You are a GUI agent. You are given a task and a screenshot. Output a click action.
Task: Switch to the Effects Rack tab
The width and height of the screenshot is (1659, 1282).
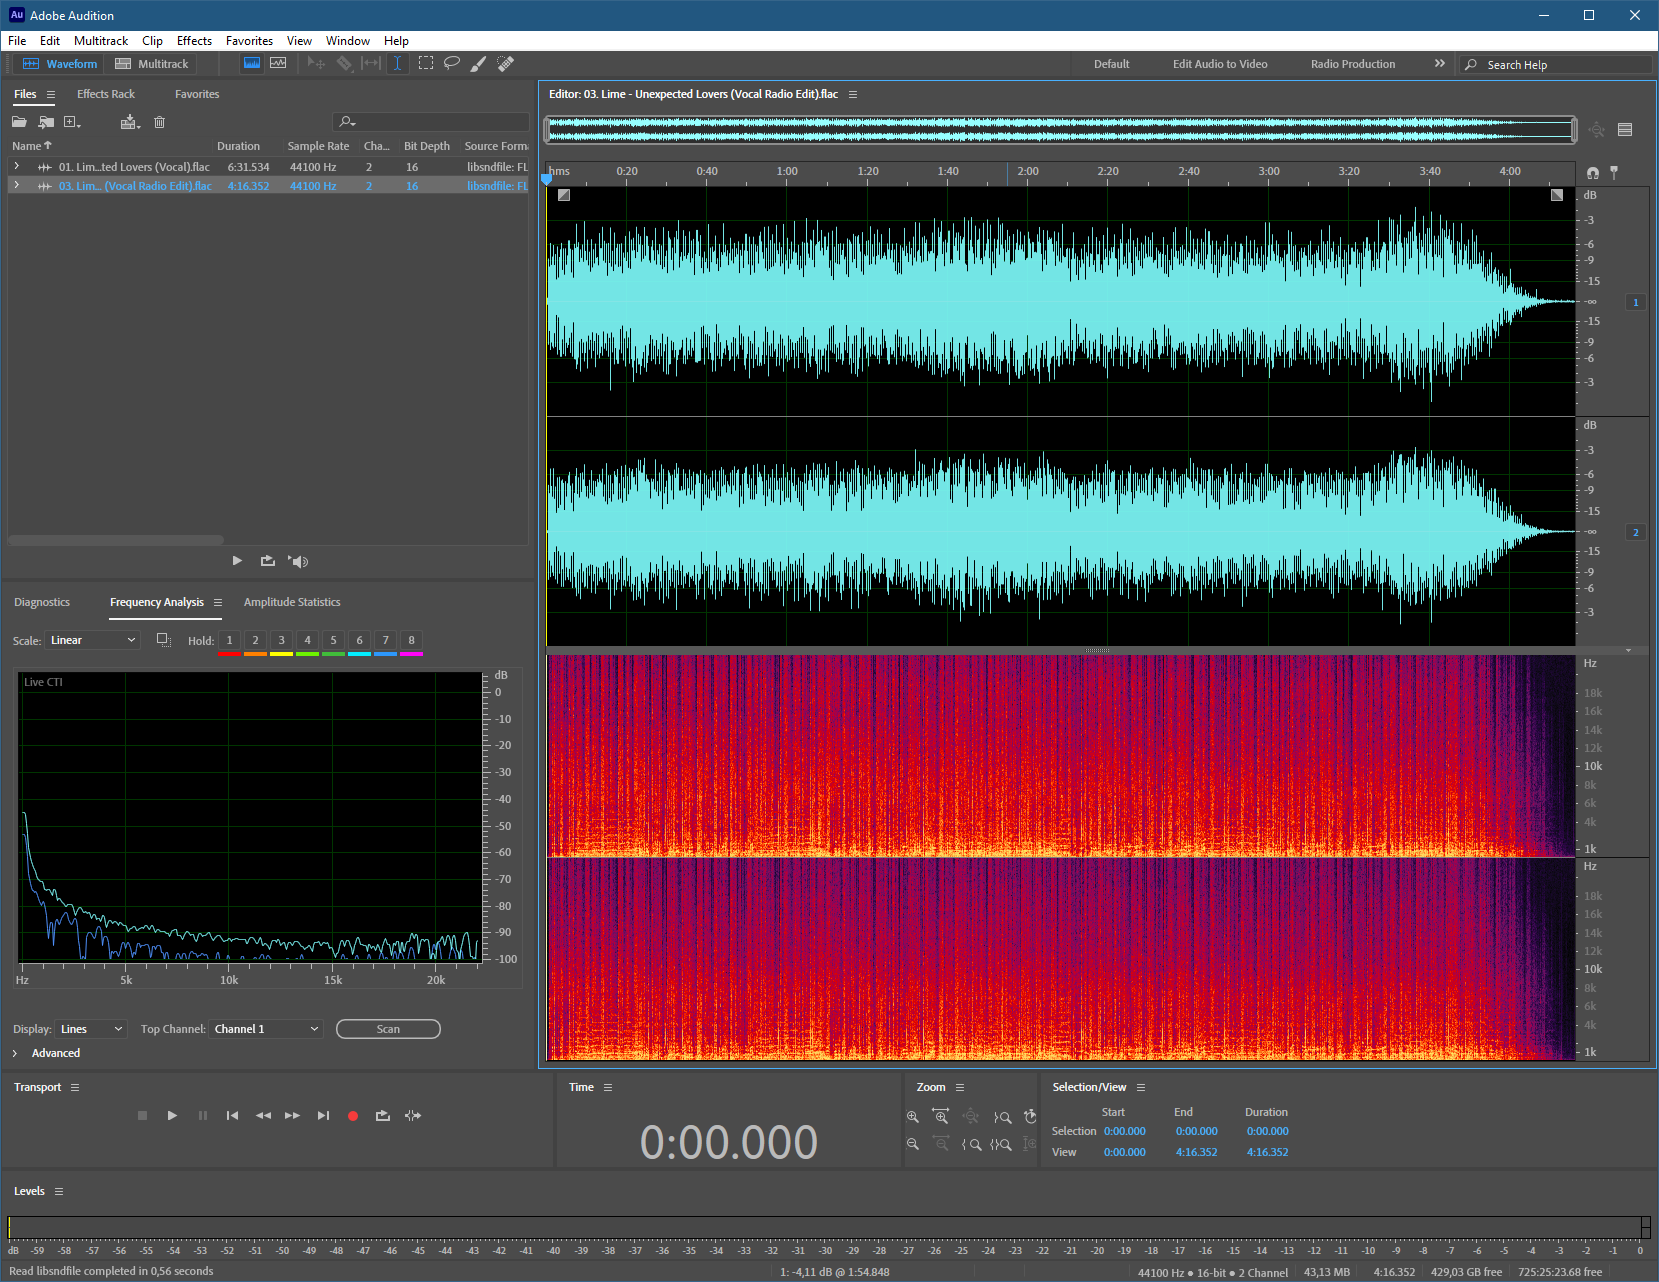click(106, 94)
